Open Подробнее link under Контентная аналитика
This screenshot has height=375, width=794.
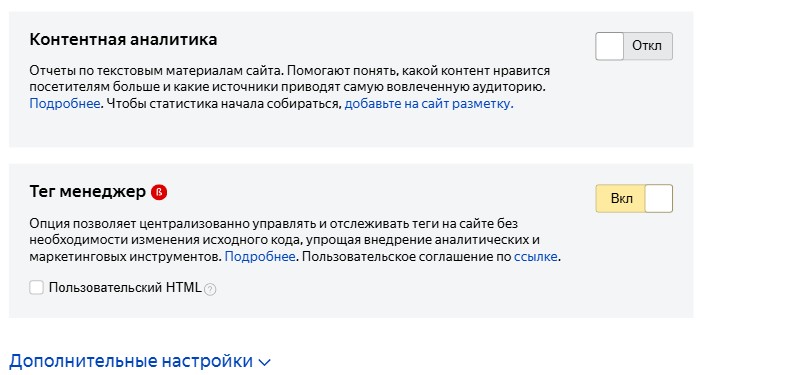(65, 104)
